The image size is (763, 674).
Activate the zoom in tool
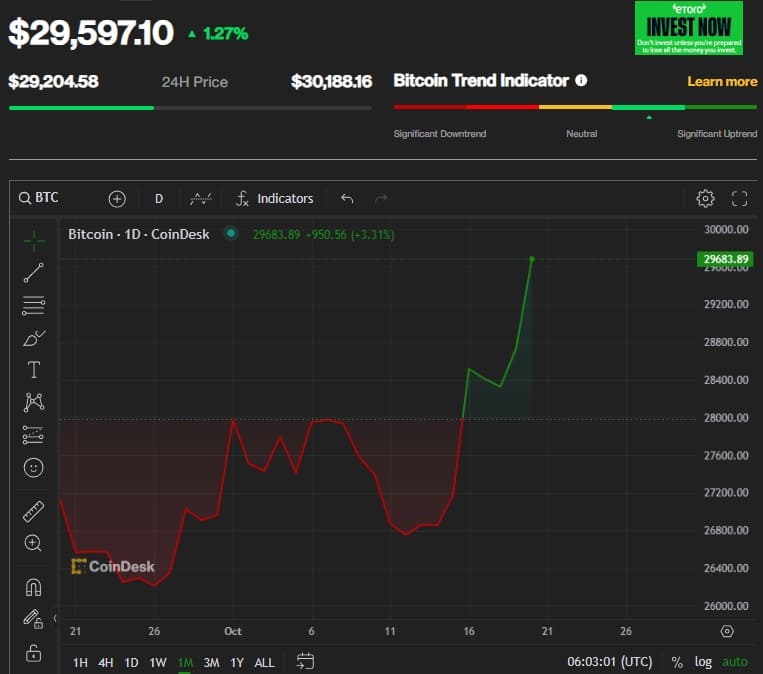[x=33, y=543]
